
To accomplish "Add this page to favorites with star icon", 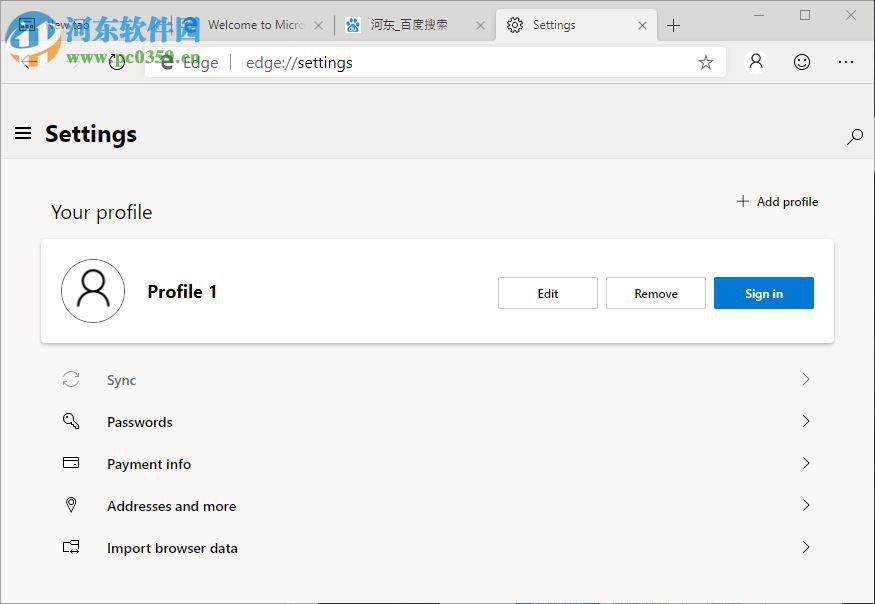I will pyautogui.click(x=706, y=62).
